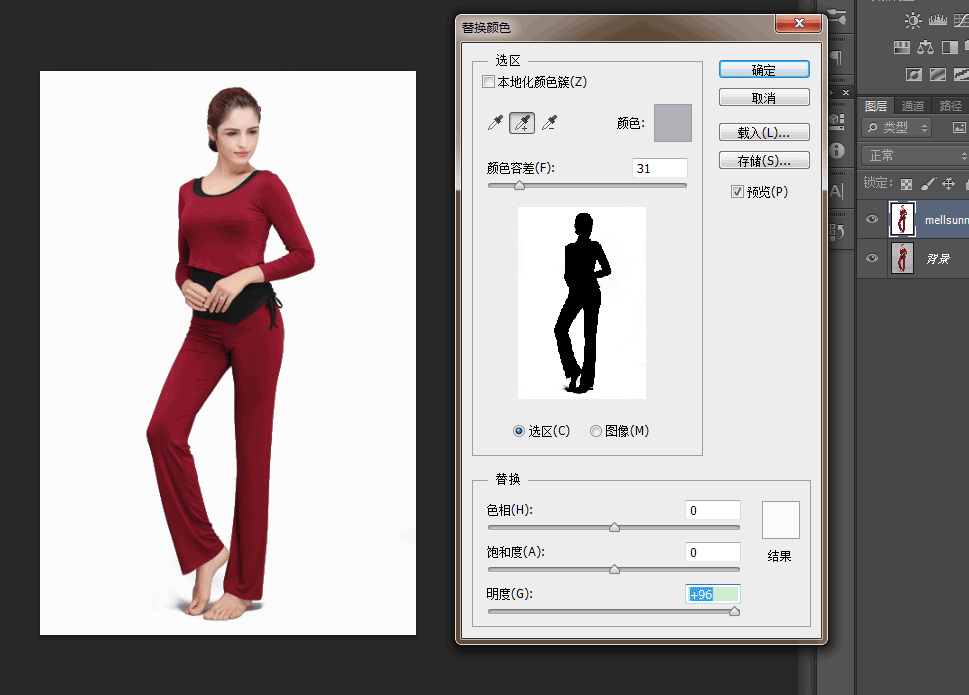Confirm with the OK button

click(764, 70)
